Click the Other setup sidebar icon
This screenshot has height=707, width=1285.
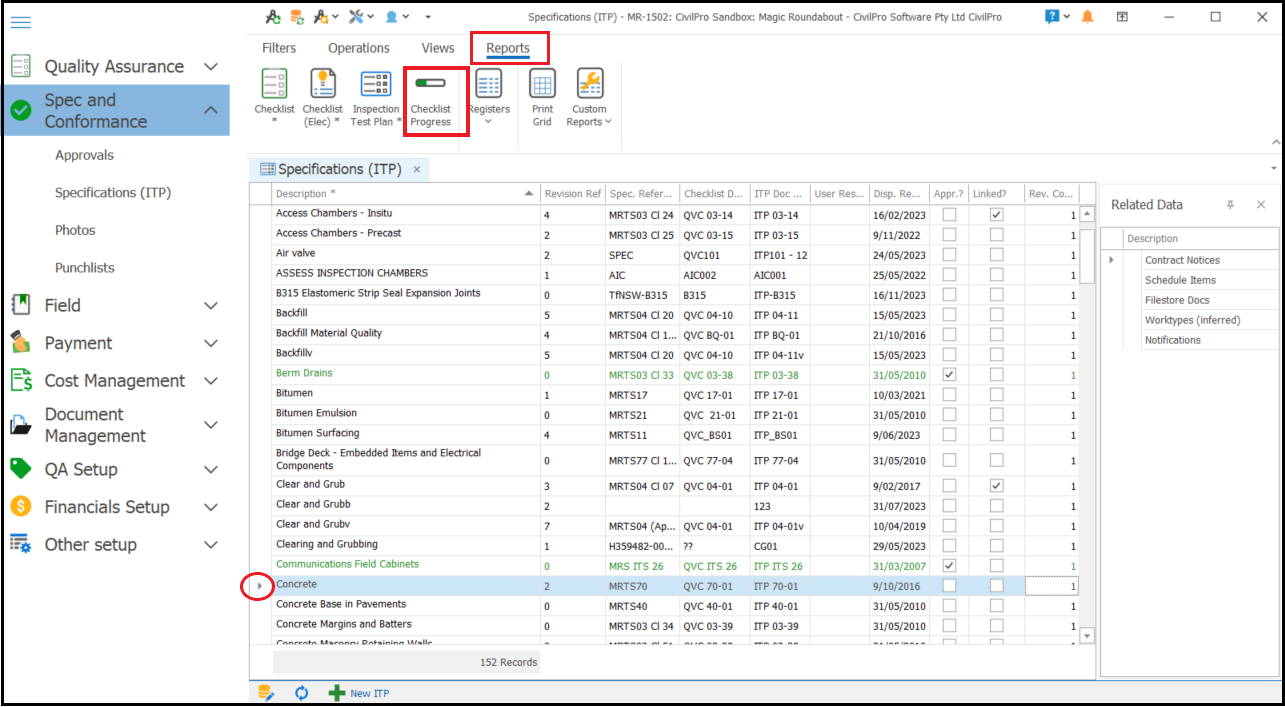click(21, 544)
